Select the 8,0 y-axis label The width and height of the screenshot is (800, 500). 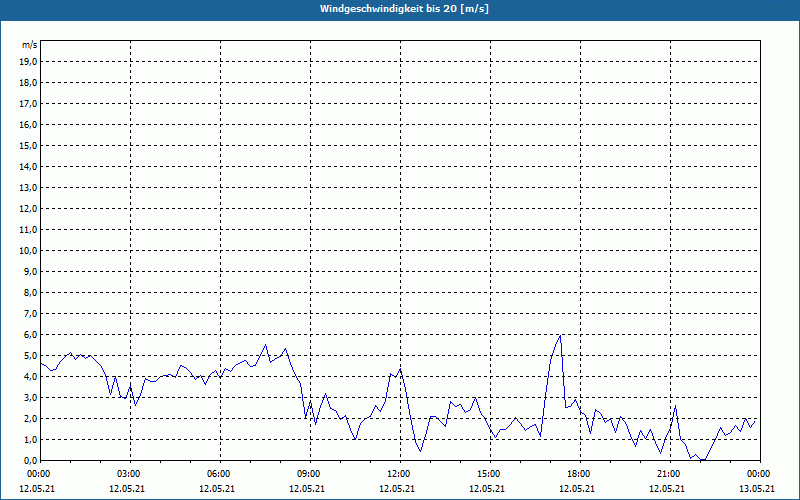pos(30,292)
